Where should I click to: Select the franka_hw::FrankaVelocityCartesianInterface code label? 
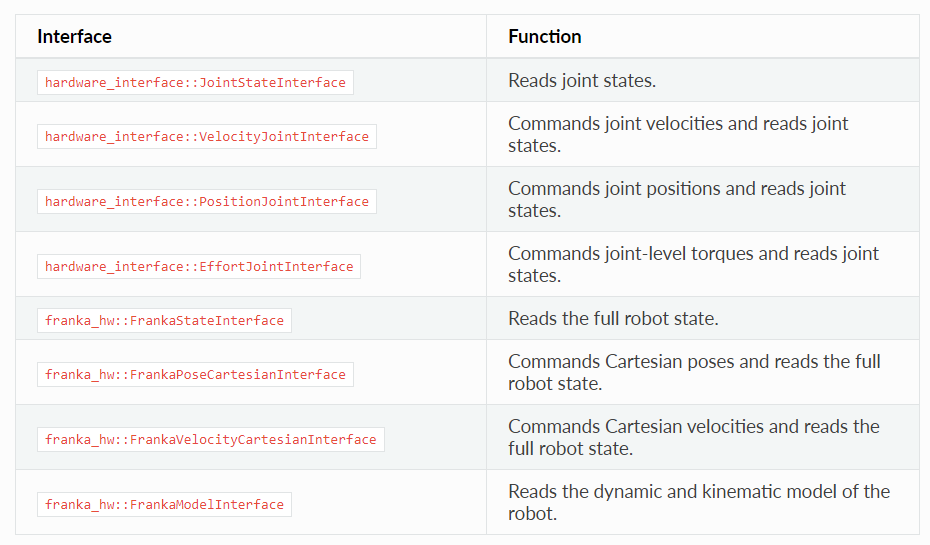(x=210, y=439)
